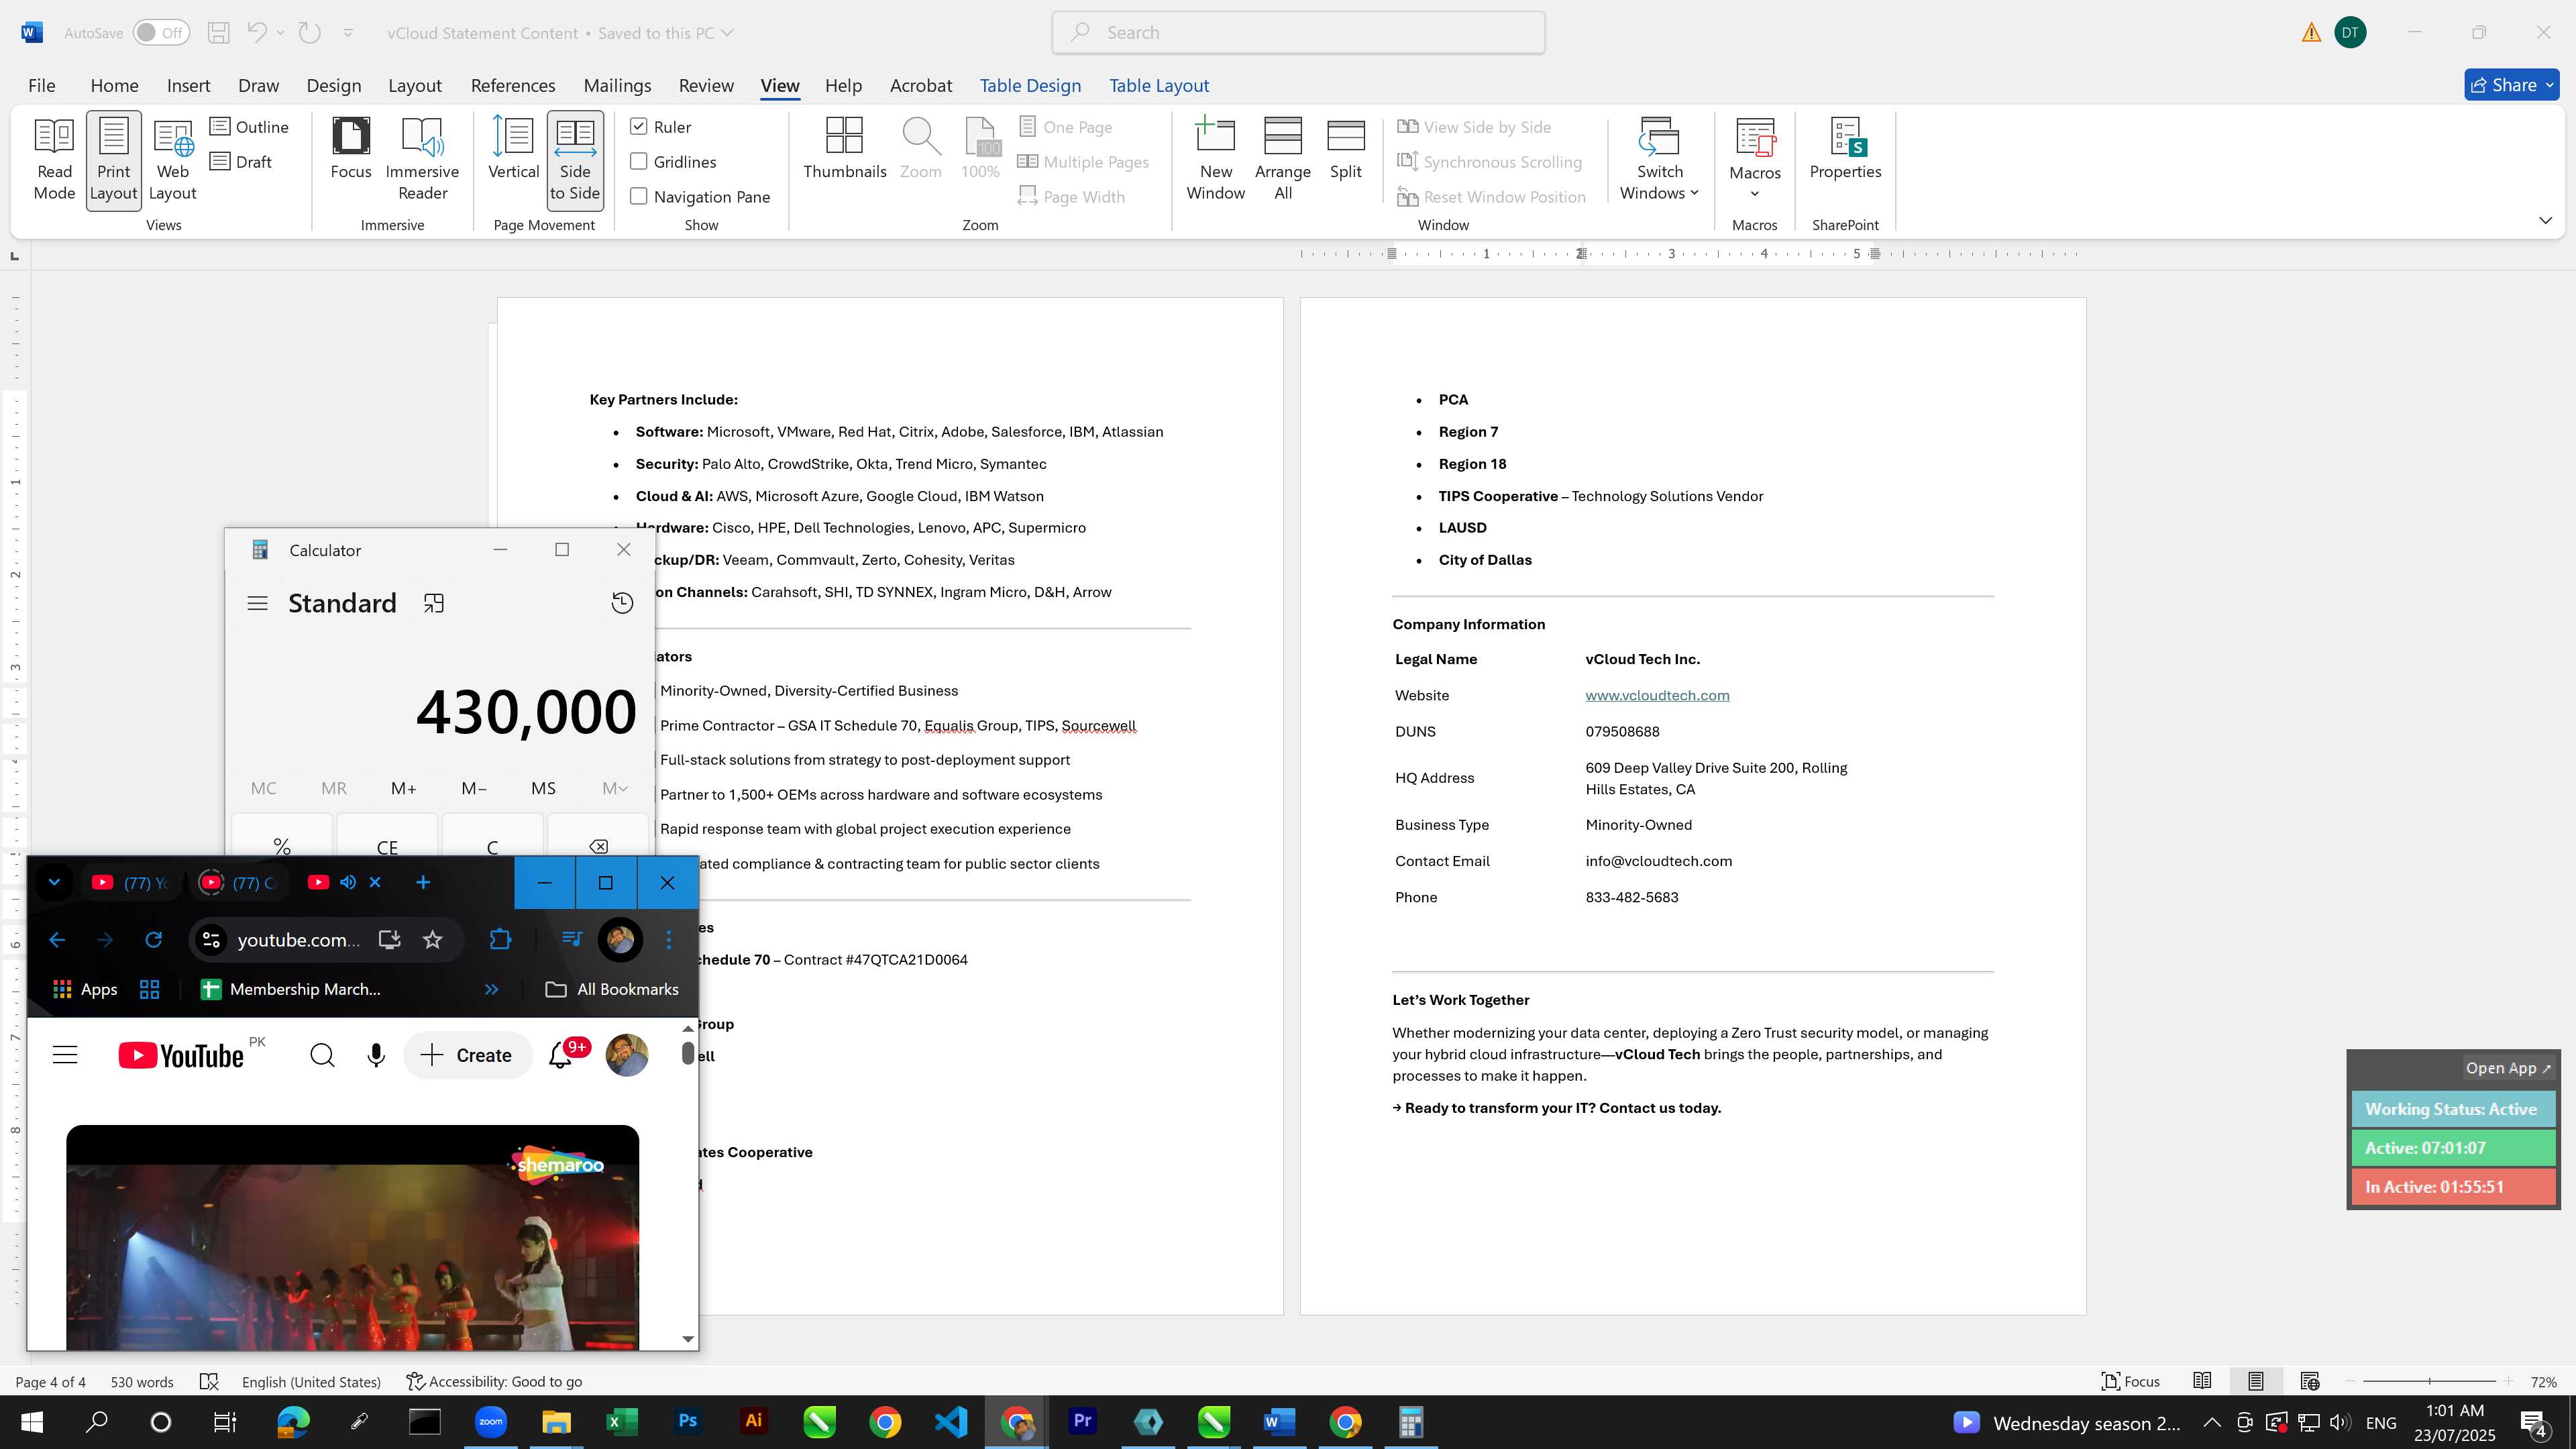
Task: Mute the playing YouTube tab
Action: 348,882
